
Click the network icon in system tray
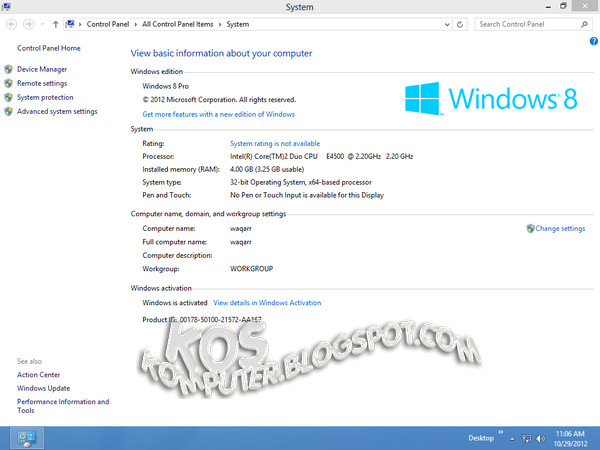tap(527, 439)
